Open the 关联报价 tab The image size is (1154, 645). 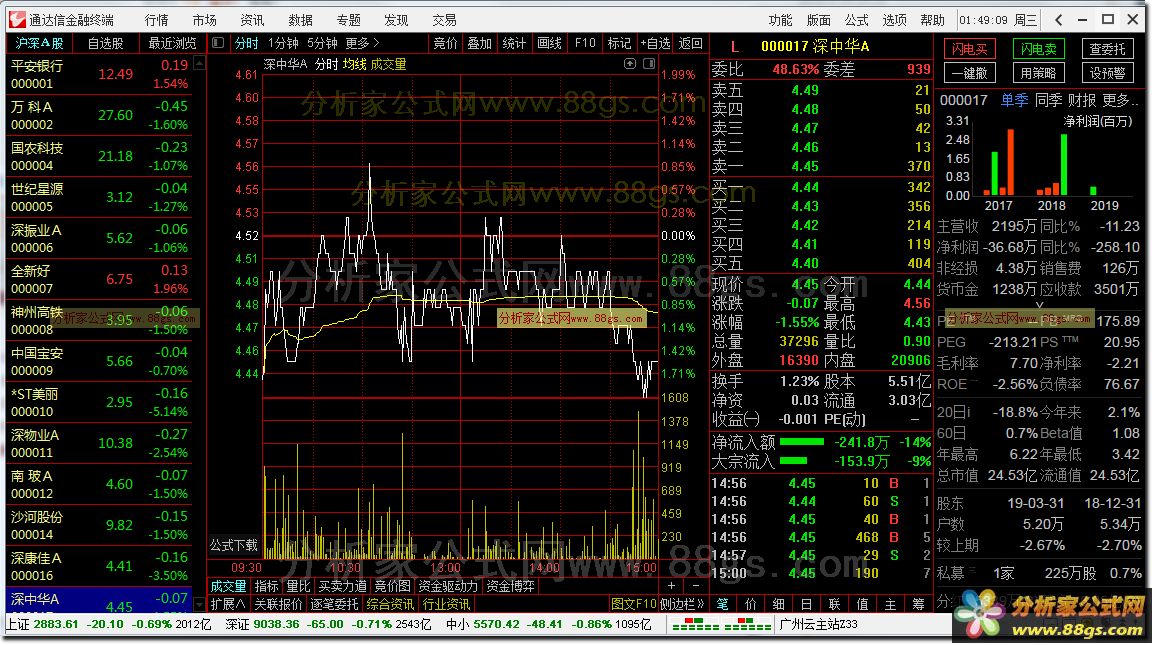point(278,604)
